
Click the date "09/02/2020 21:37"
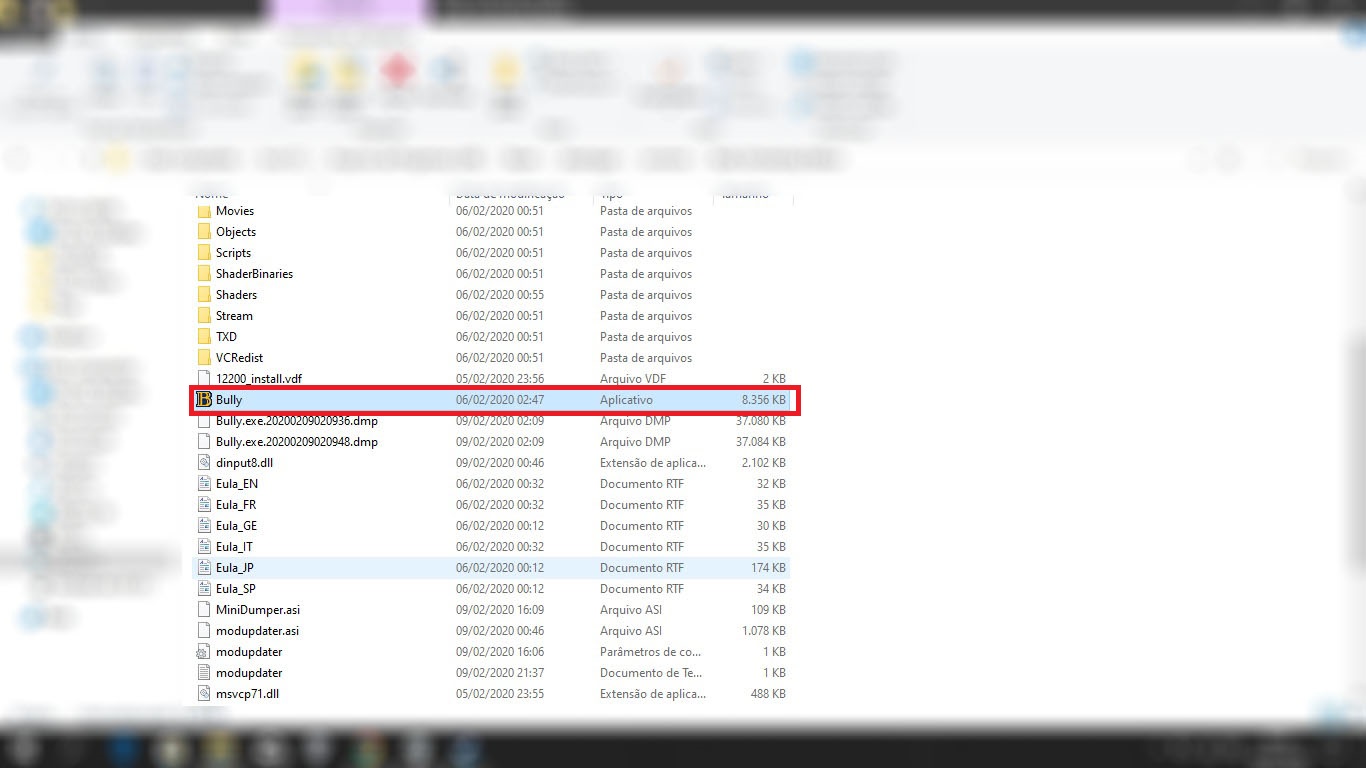click(500, 673)
